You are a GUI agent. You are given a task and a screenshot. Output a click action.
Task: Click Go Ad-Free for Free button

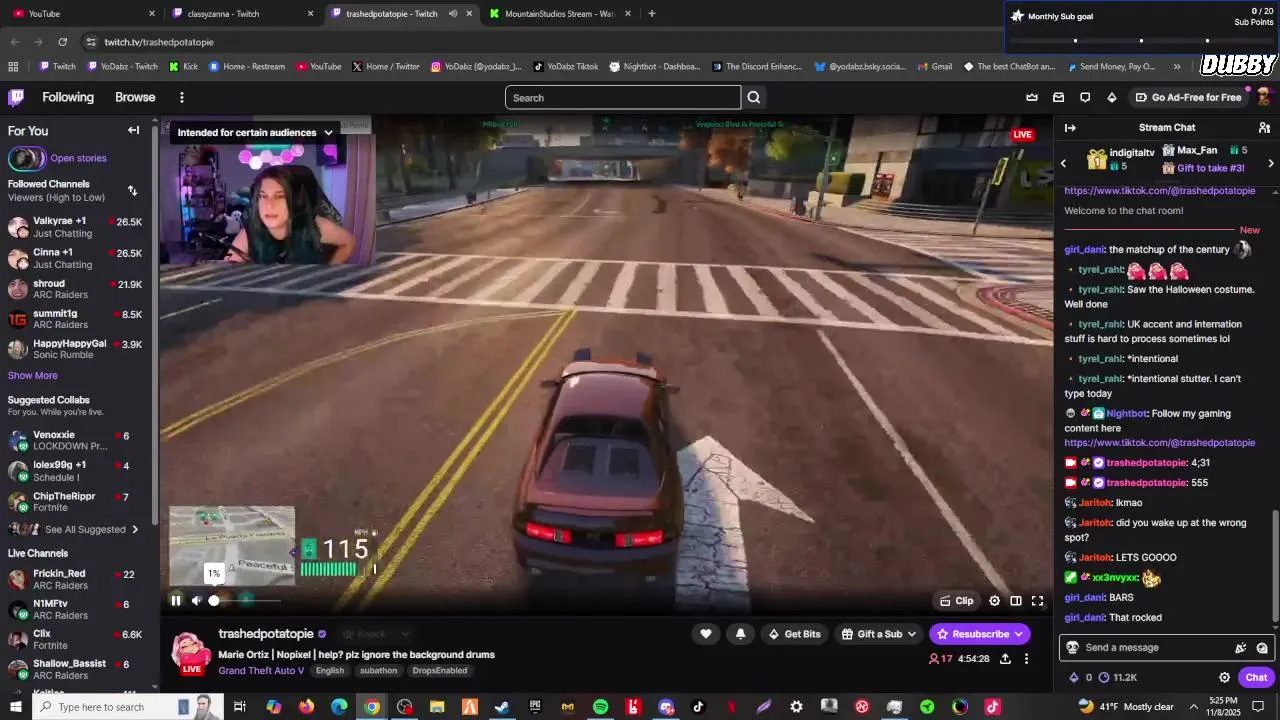(x=1188, y=97)
